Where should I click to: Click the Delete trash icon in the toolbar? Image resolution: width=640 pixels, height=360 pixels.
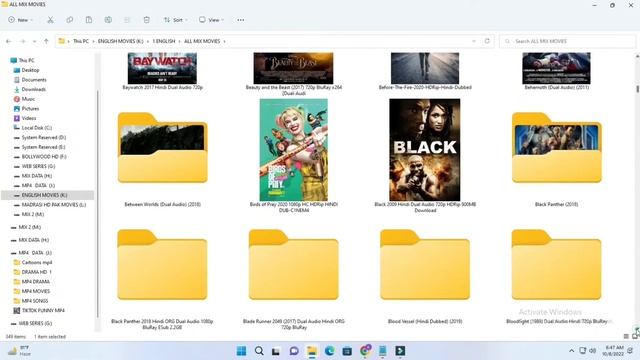(147, 20)
